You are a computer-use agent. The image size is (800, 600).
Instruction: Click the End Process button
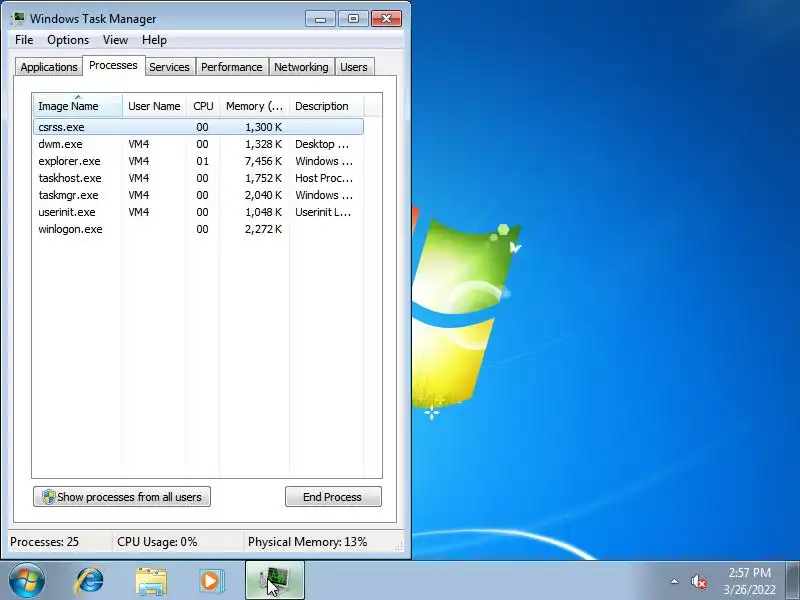[x=333, y=496]
